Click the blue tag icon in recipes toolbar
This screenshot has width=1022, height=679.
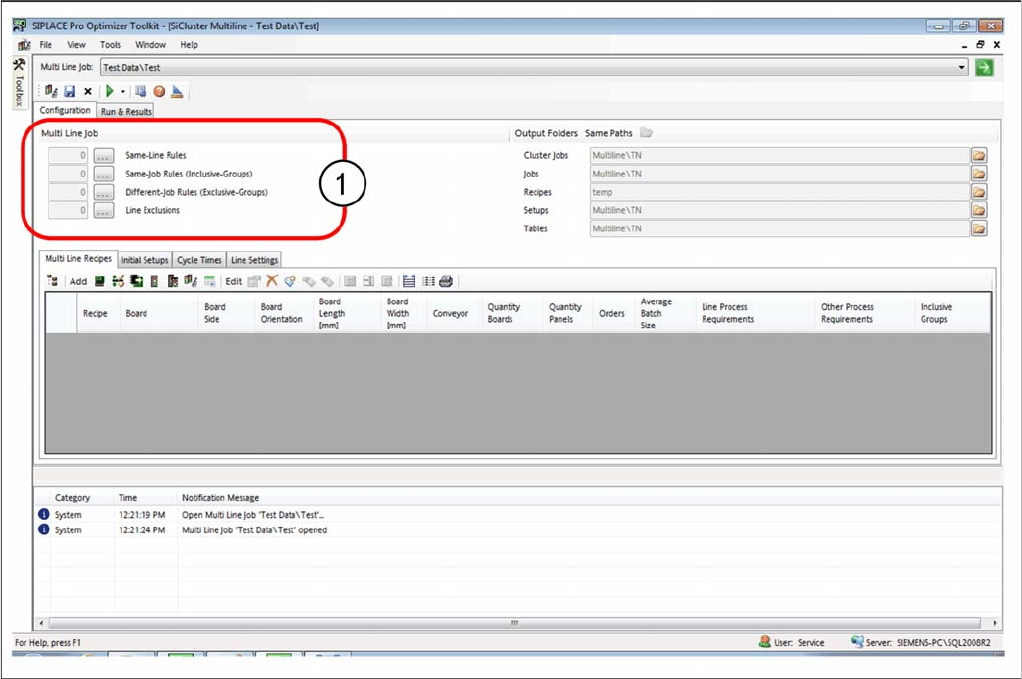point(290,281)
